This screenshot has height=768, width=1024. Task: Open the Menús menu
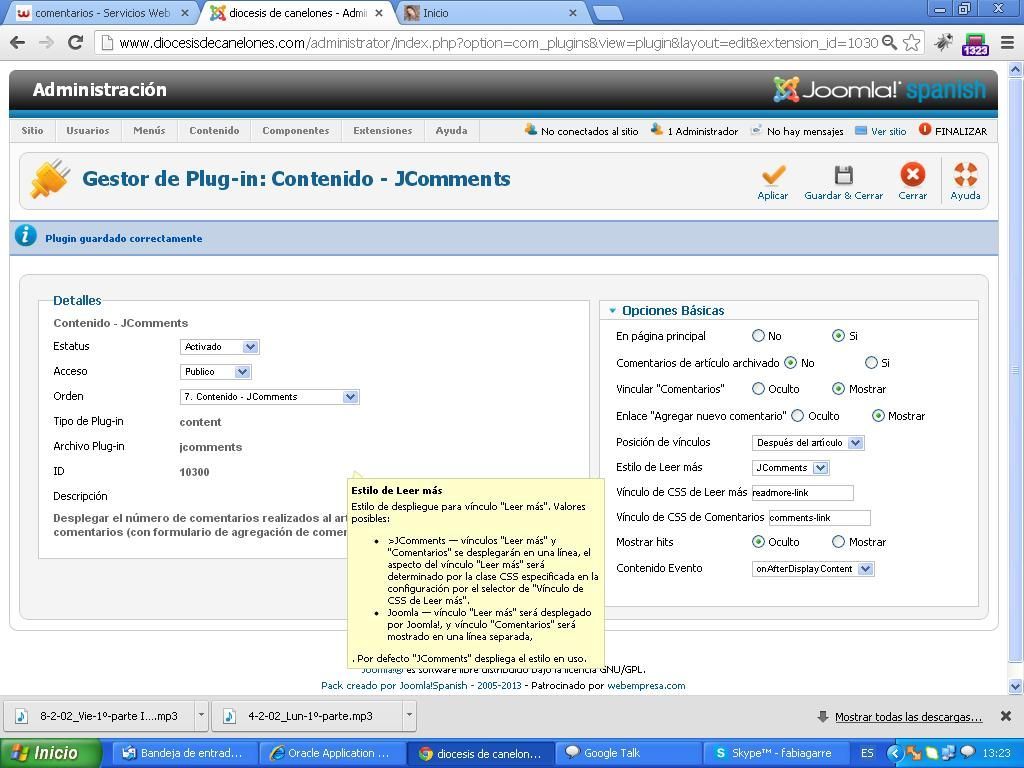coord(149,131)
